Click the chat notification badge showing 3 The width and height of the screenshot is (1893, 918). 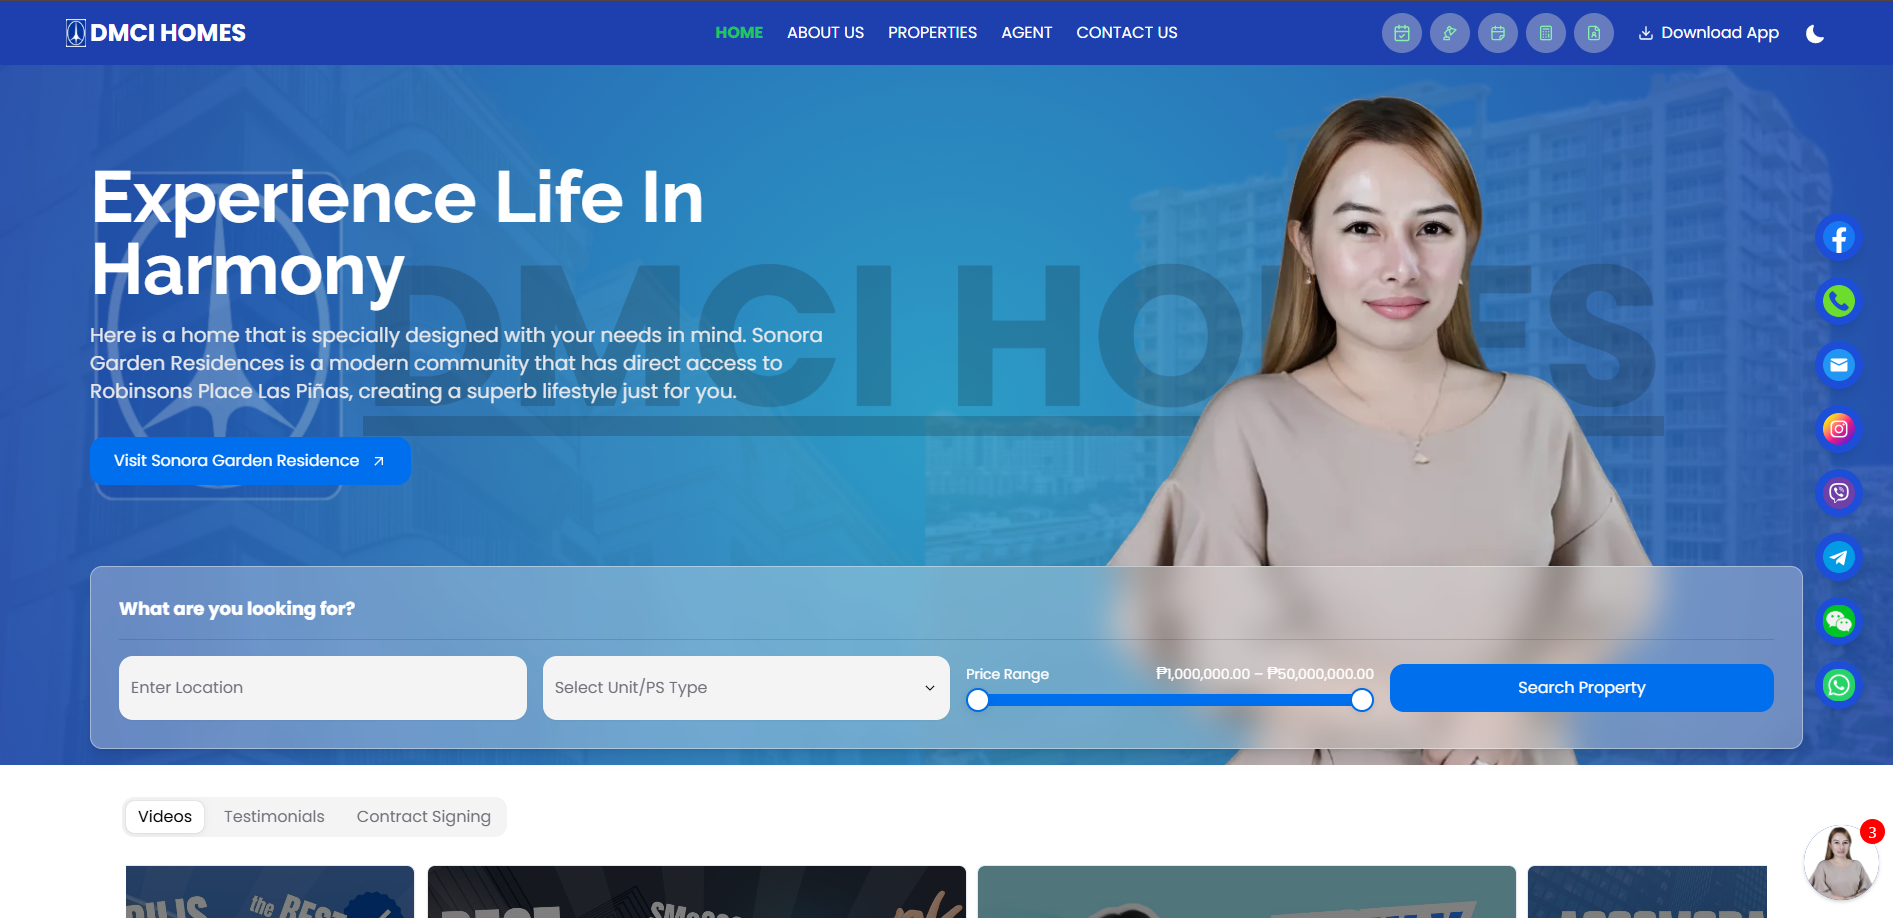coord(1872,832)
